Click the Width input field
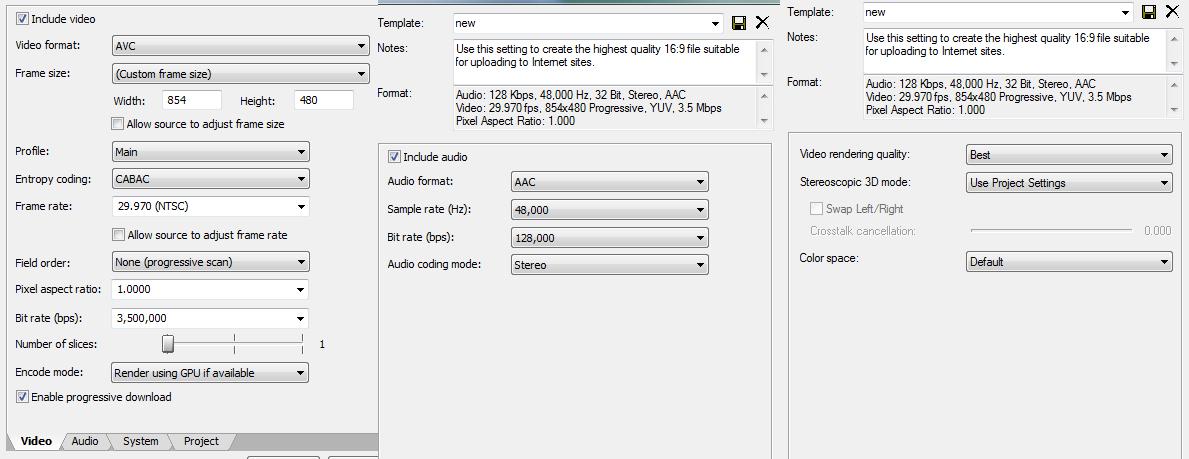Viewport: 1189px width, 459px height. [x=191, y=100]
